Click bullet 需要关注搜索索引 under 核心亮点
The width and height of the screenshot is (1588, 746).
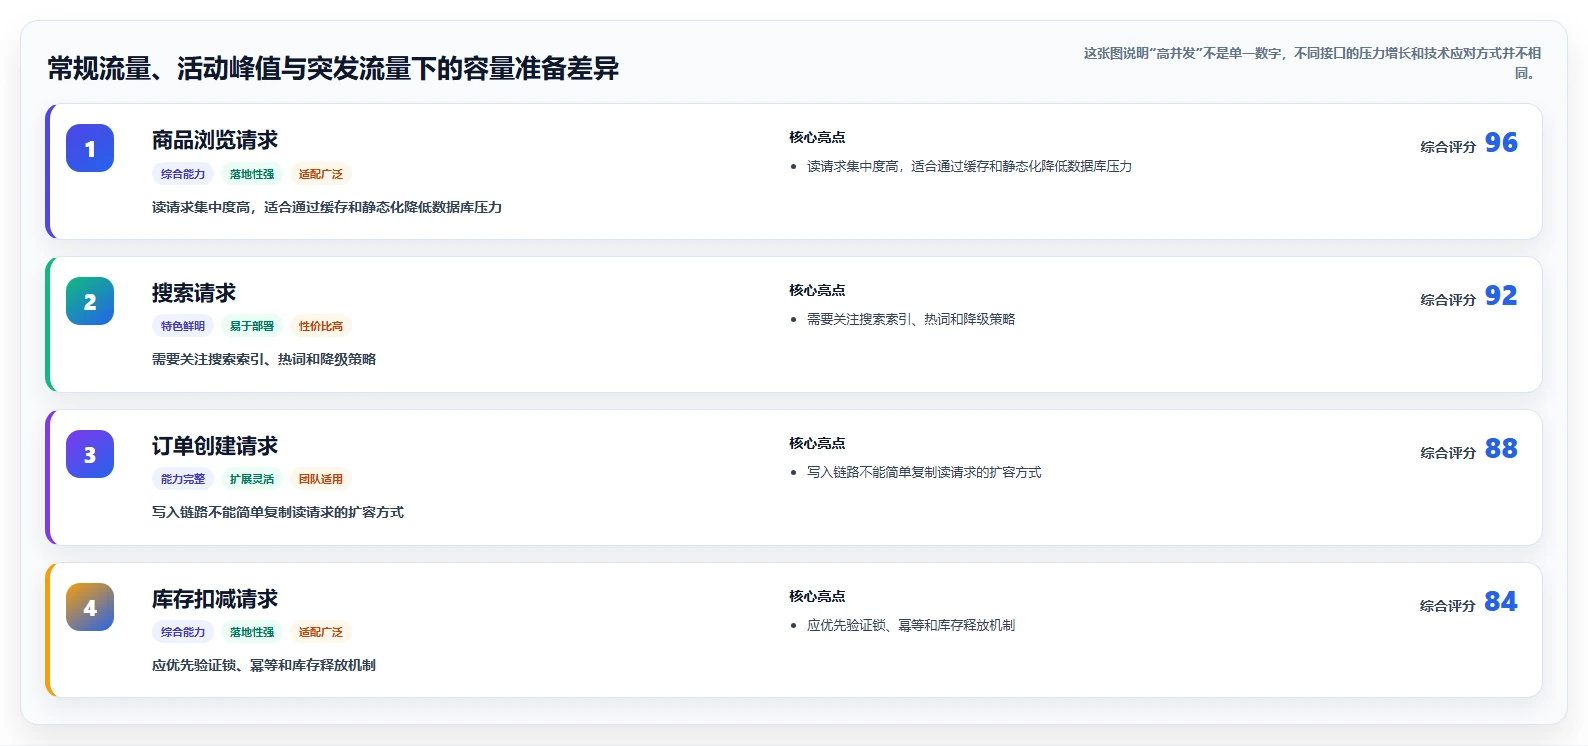(911, 319)
